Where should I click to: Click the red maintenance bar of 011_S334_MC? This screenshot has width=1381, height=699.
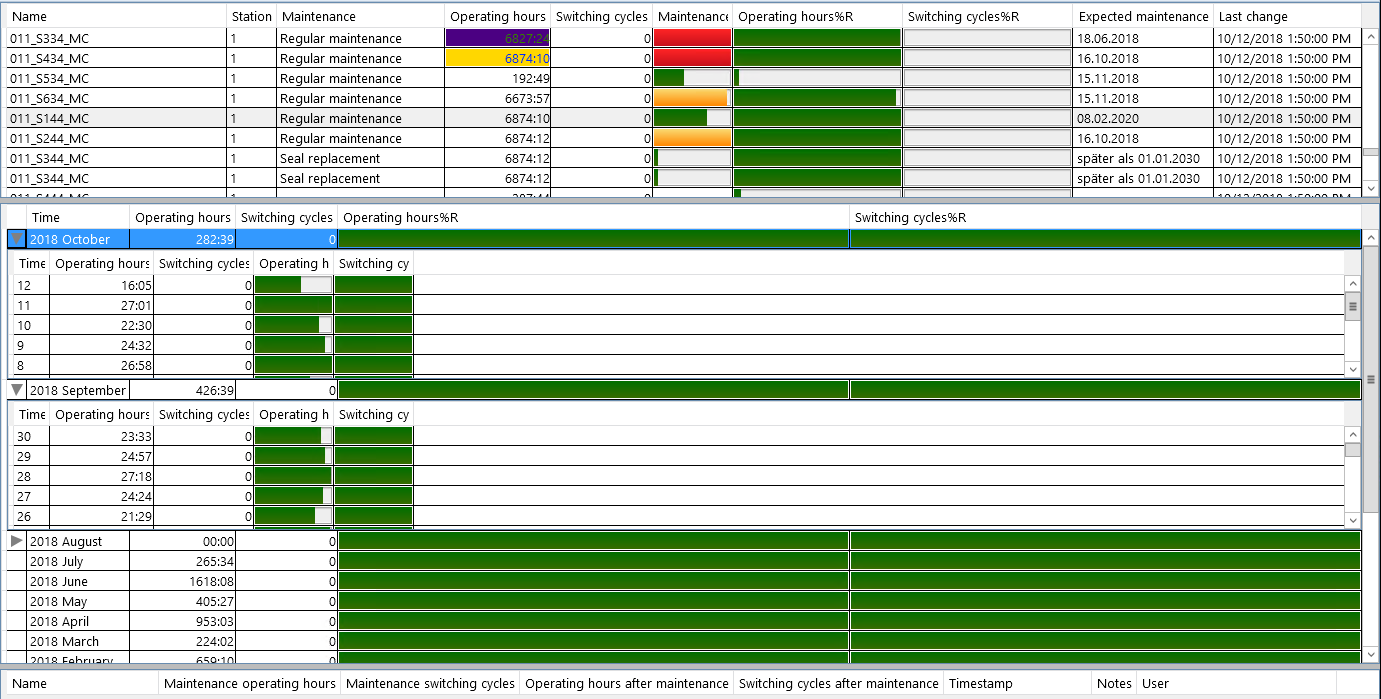pyautogui.click(x=692, y=38)
